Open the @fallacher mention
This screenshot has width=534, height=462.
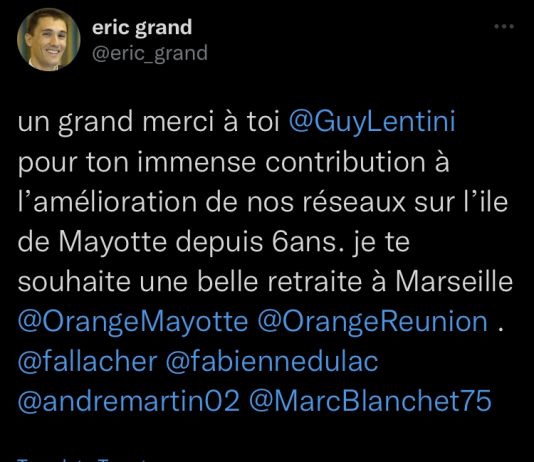[88, 361]
